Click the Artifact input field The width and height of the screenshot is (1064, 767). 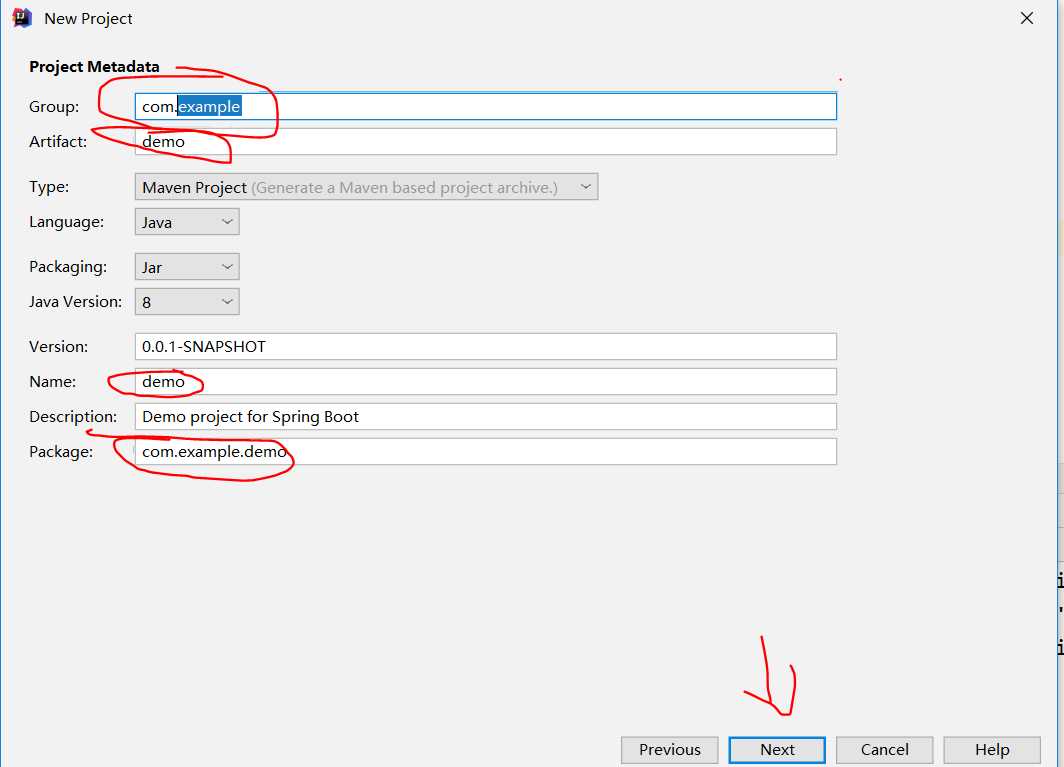point(486,142)
